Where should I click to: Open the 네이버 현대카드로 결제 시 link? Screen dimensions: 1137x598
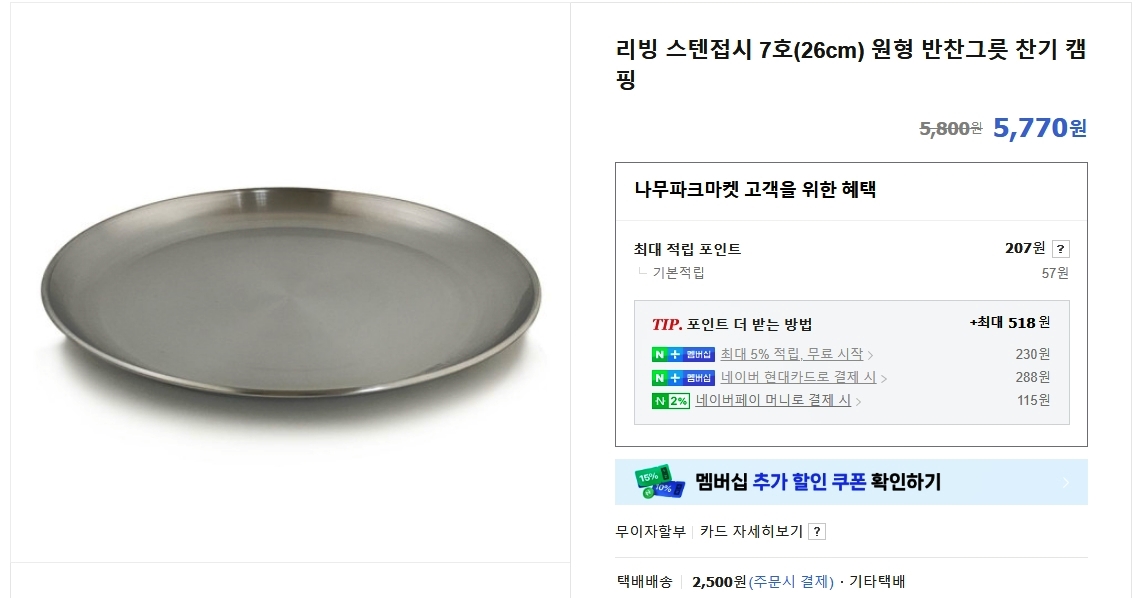[x=798, y=377]
